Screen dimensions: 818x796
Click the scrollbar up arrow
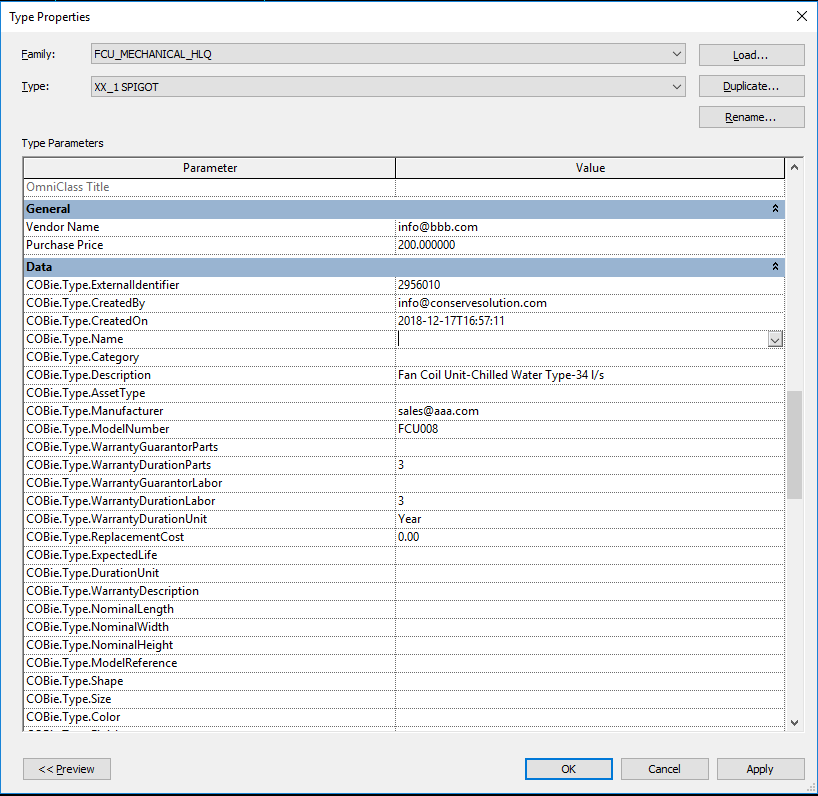[795, 168]
